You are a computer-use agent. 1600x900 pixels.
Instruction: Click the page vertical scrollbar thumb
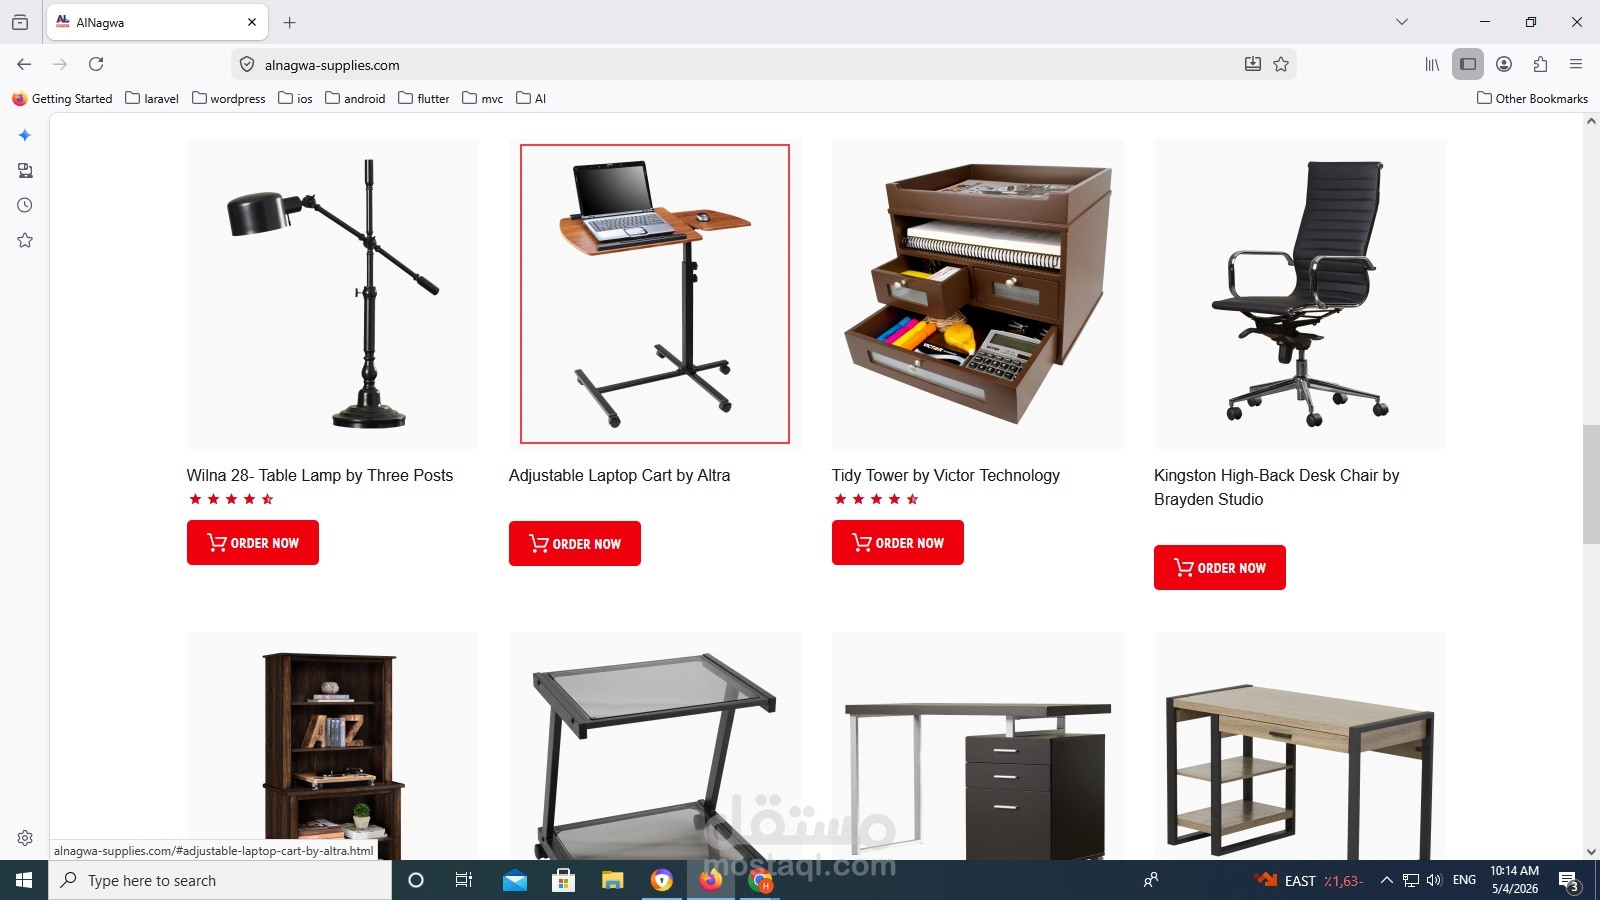[1591, 484]
